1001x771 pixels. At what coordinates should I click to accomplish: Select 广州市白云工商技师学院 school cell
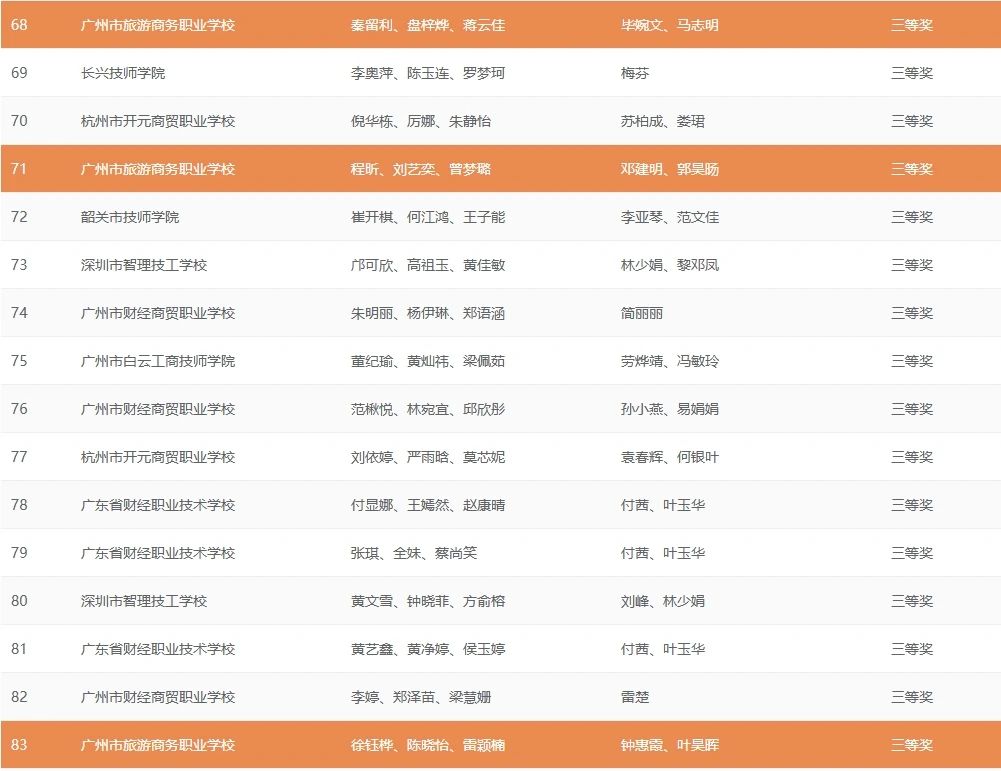click(158, 361)
